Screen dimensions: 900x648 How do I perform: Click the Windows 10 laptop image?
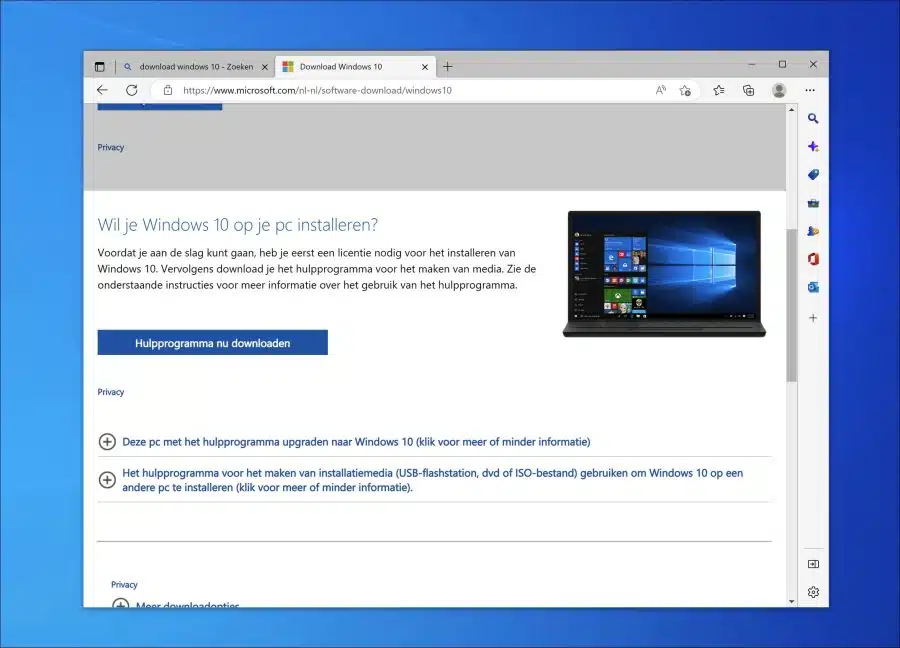point(664,274)
